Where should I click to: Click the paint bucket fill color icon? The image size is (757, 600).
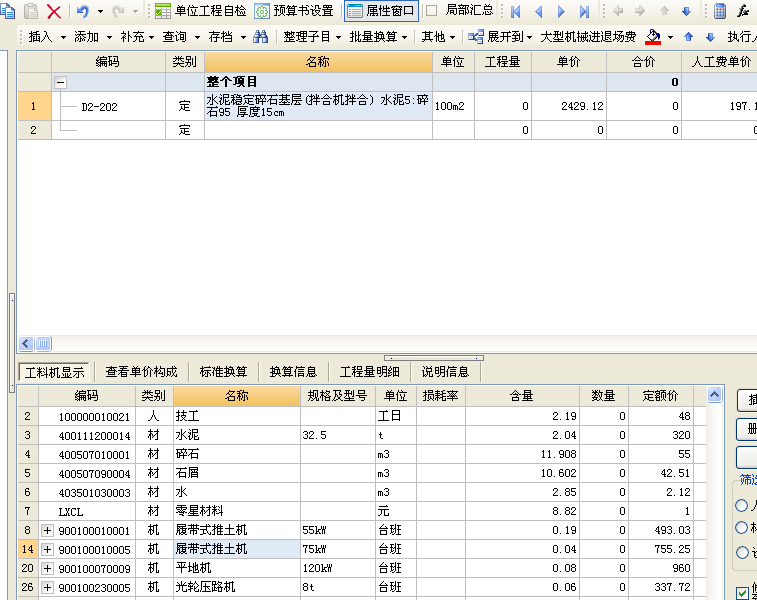pos(653,37)
